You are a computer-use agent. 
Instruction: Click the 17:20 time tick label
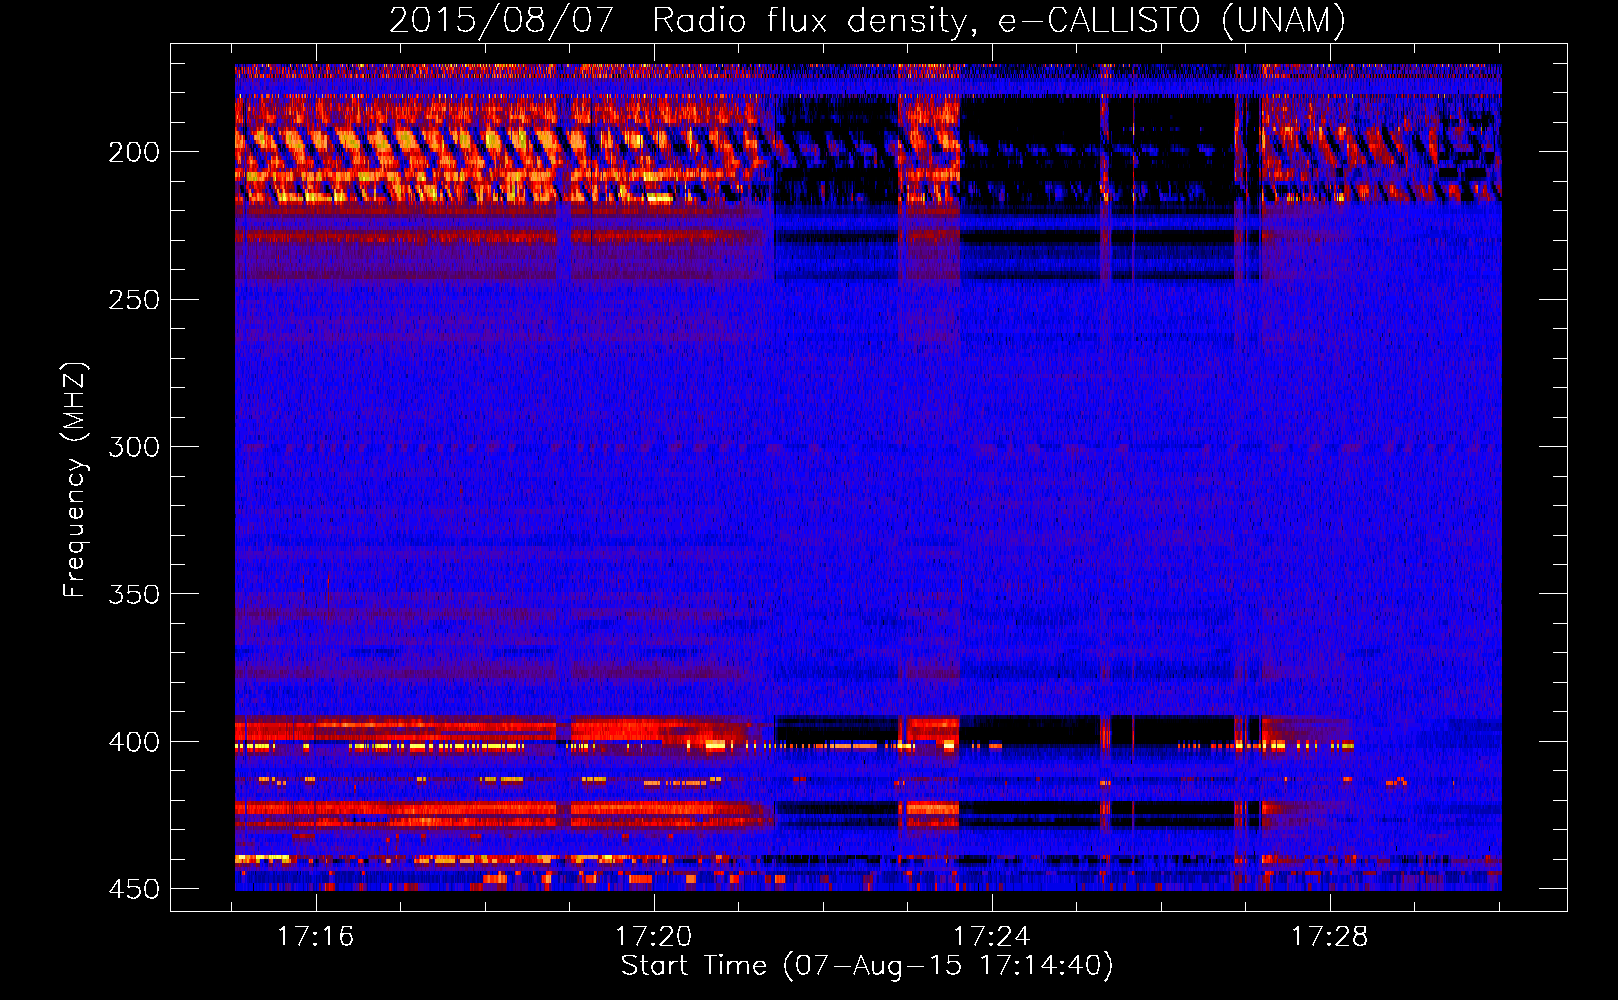pos(654,937)
